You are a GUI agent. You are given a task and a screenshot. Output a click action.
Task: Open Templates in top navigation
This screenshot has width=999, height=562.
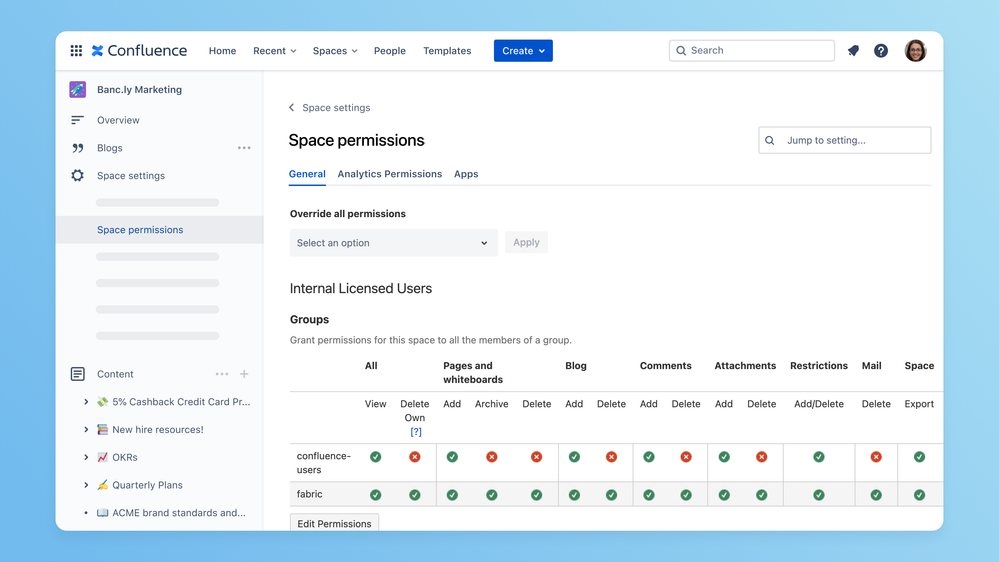coord(447,50)
